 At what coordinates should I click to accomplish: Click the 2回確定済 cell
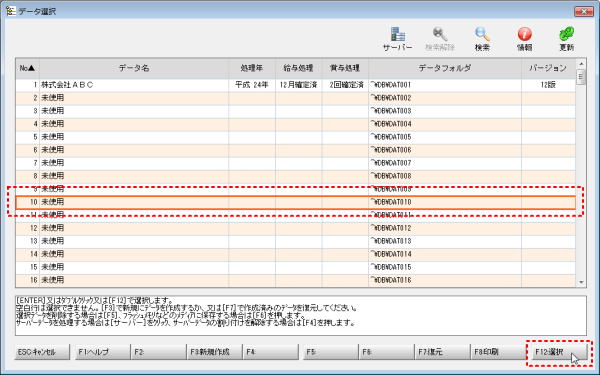pyautogui.click(x=345, y=85)
